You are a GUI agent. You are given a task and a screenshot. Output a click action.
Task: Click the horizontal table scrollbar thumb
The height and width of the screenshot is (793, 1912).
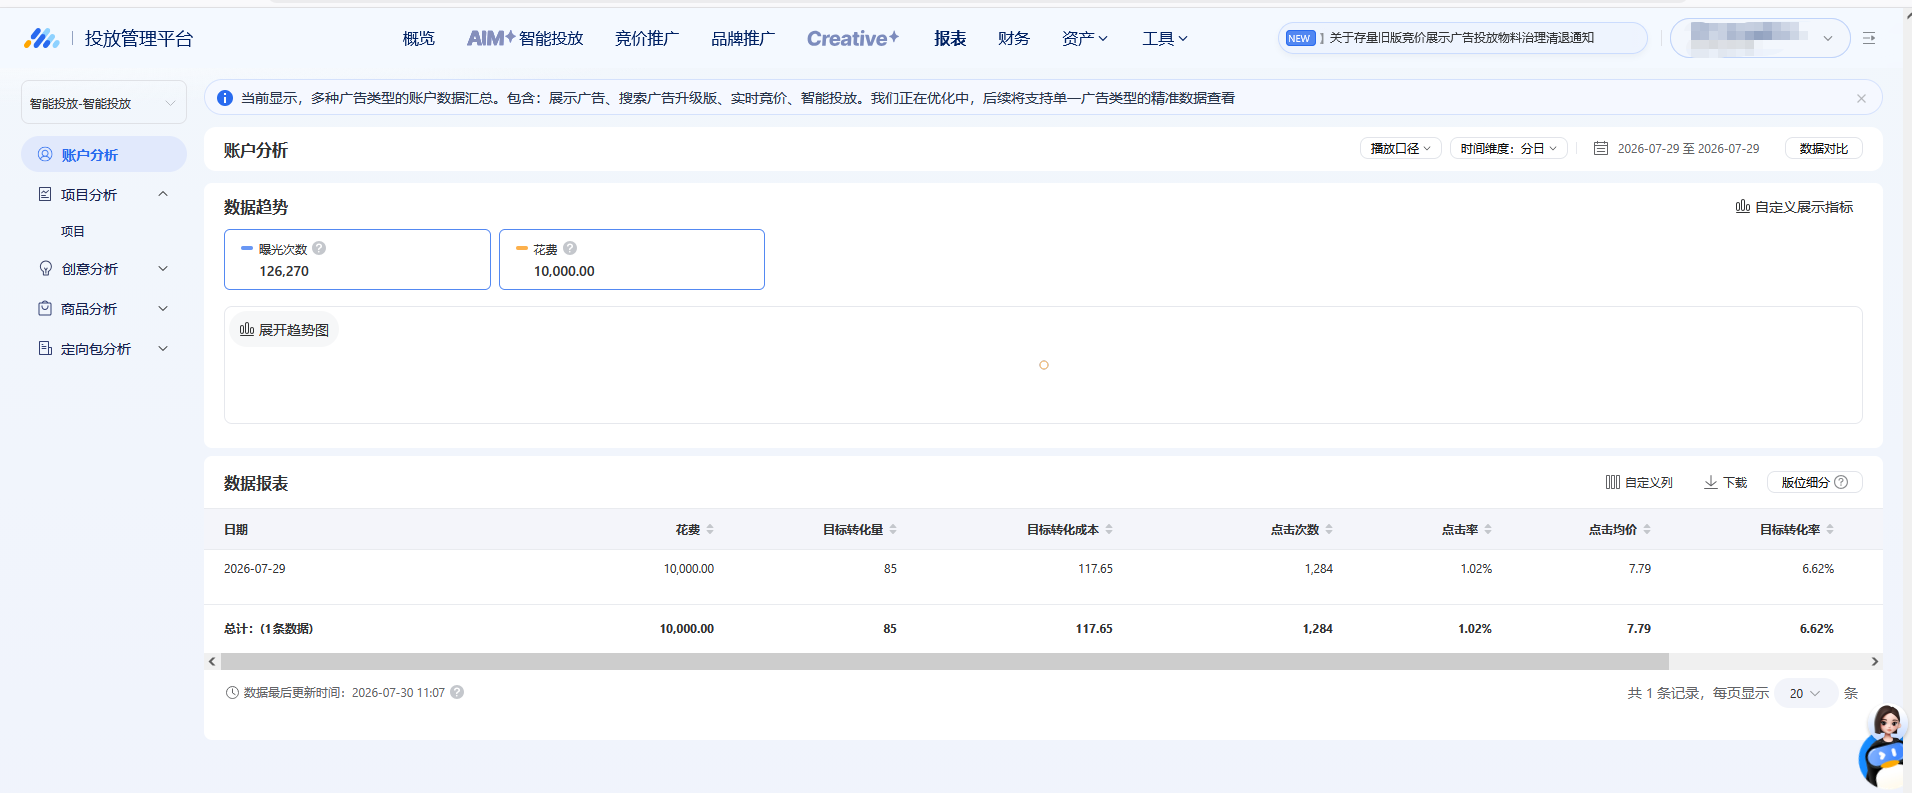[944, 661]
